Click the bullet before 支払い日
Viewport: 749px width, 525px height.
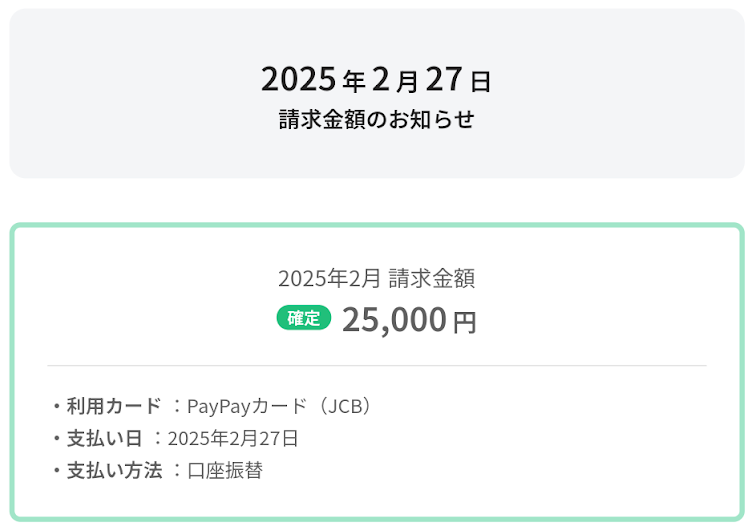[57, 439]
